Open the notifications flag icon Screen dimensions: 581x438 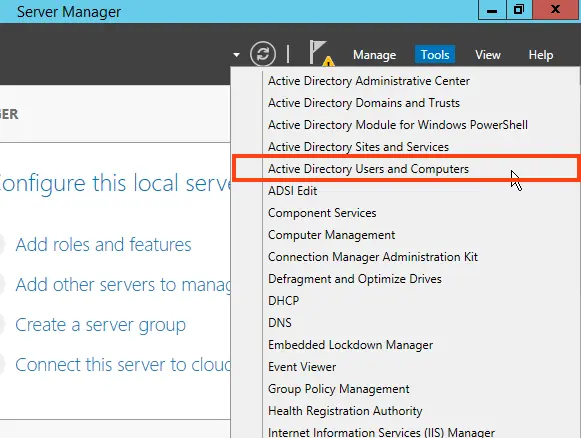point(321,53)
